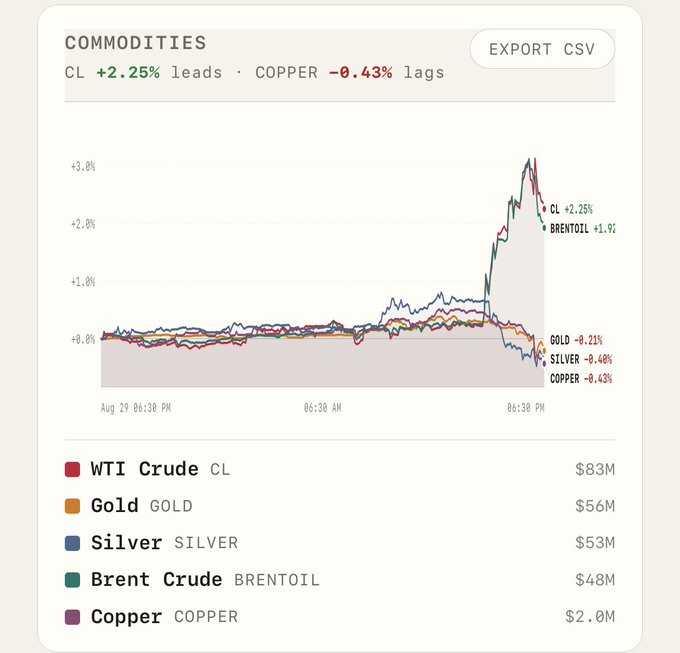The height and width of the screenshot is (653, 680).
Task: Open the Silver legend row
Action: tap(340, 543)
